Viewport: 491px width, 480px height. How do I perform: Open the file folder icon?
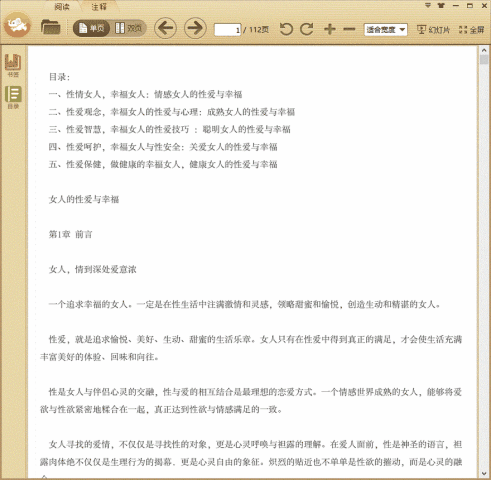tap(50, 27)
